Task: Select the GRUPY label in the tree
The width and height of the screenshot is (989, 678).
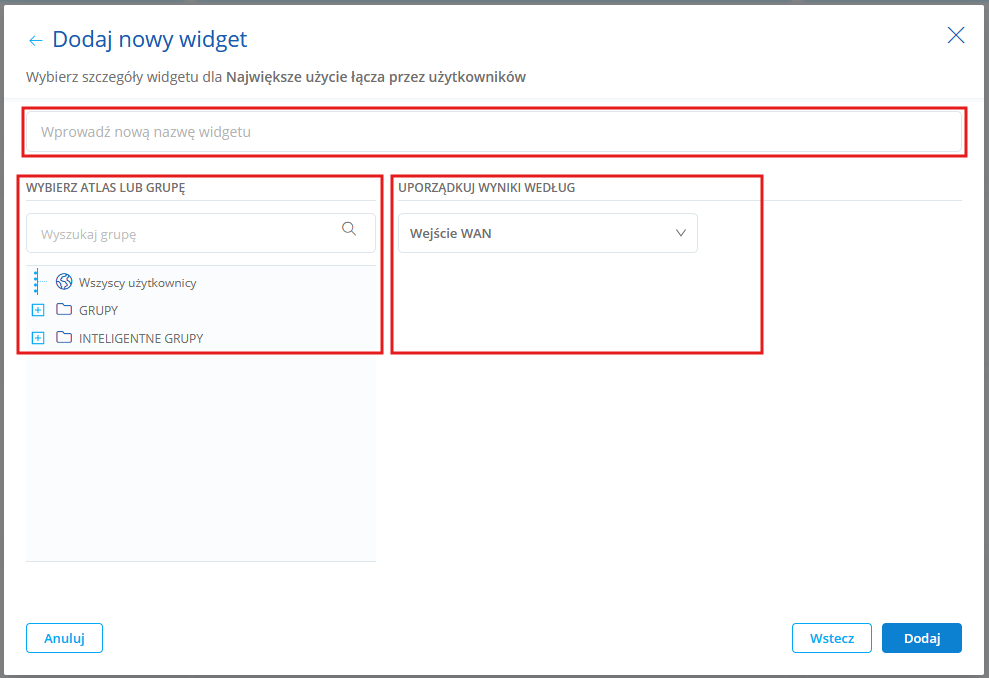Action: click(x=98, y=310)
